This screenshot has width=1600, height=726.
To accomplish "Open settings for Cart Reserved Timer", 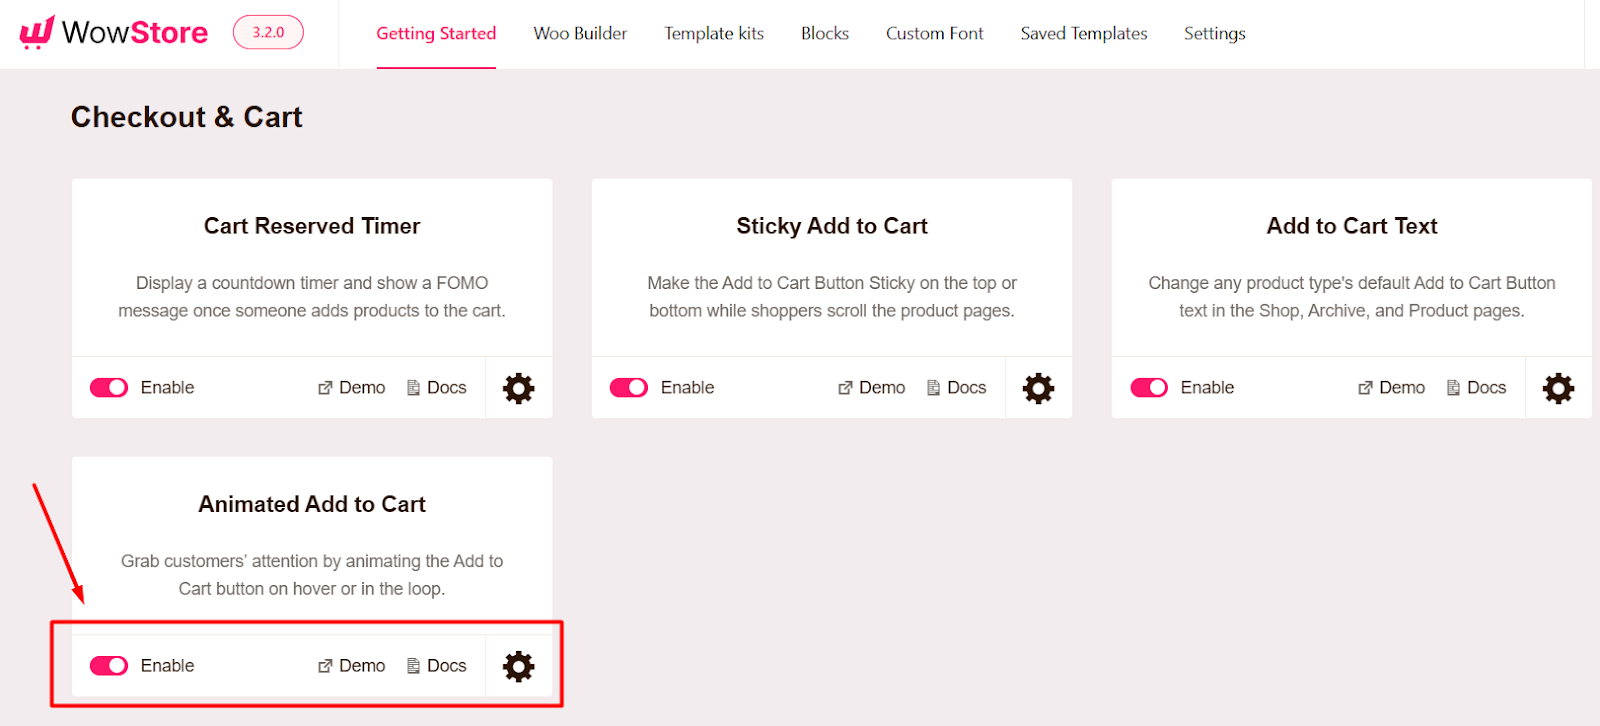I will point(517,388).
